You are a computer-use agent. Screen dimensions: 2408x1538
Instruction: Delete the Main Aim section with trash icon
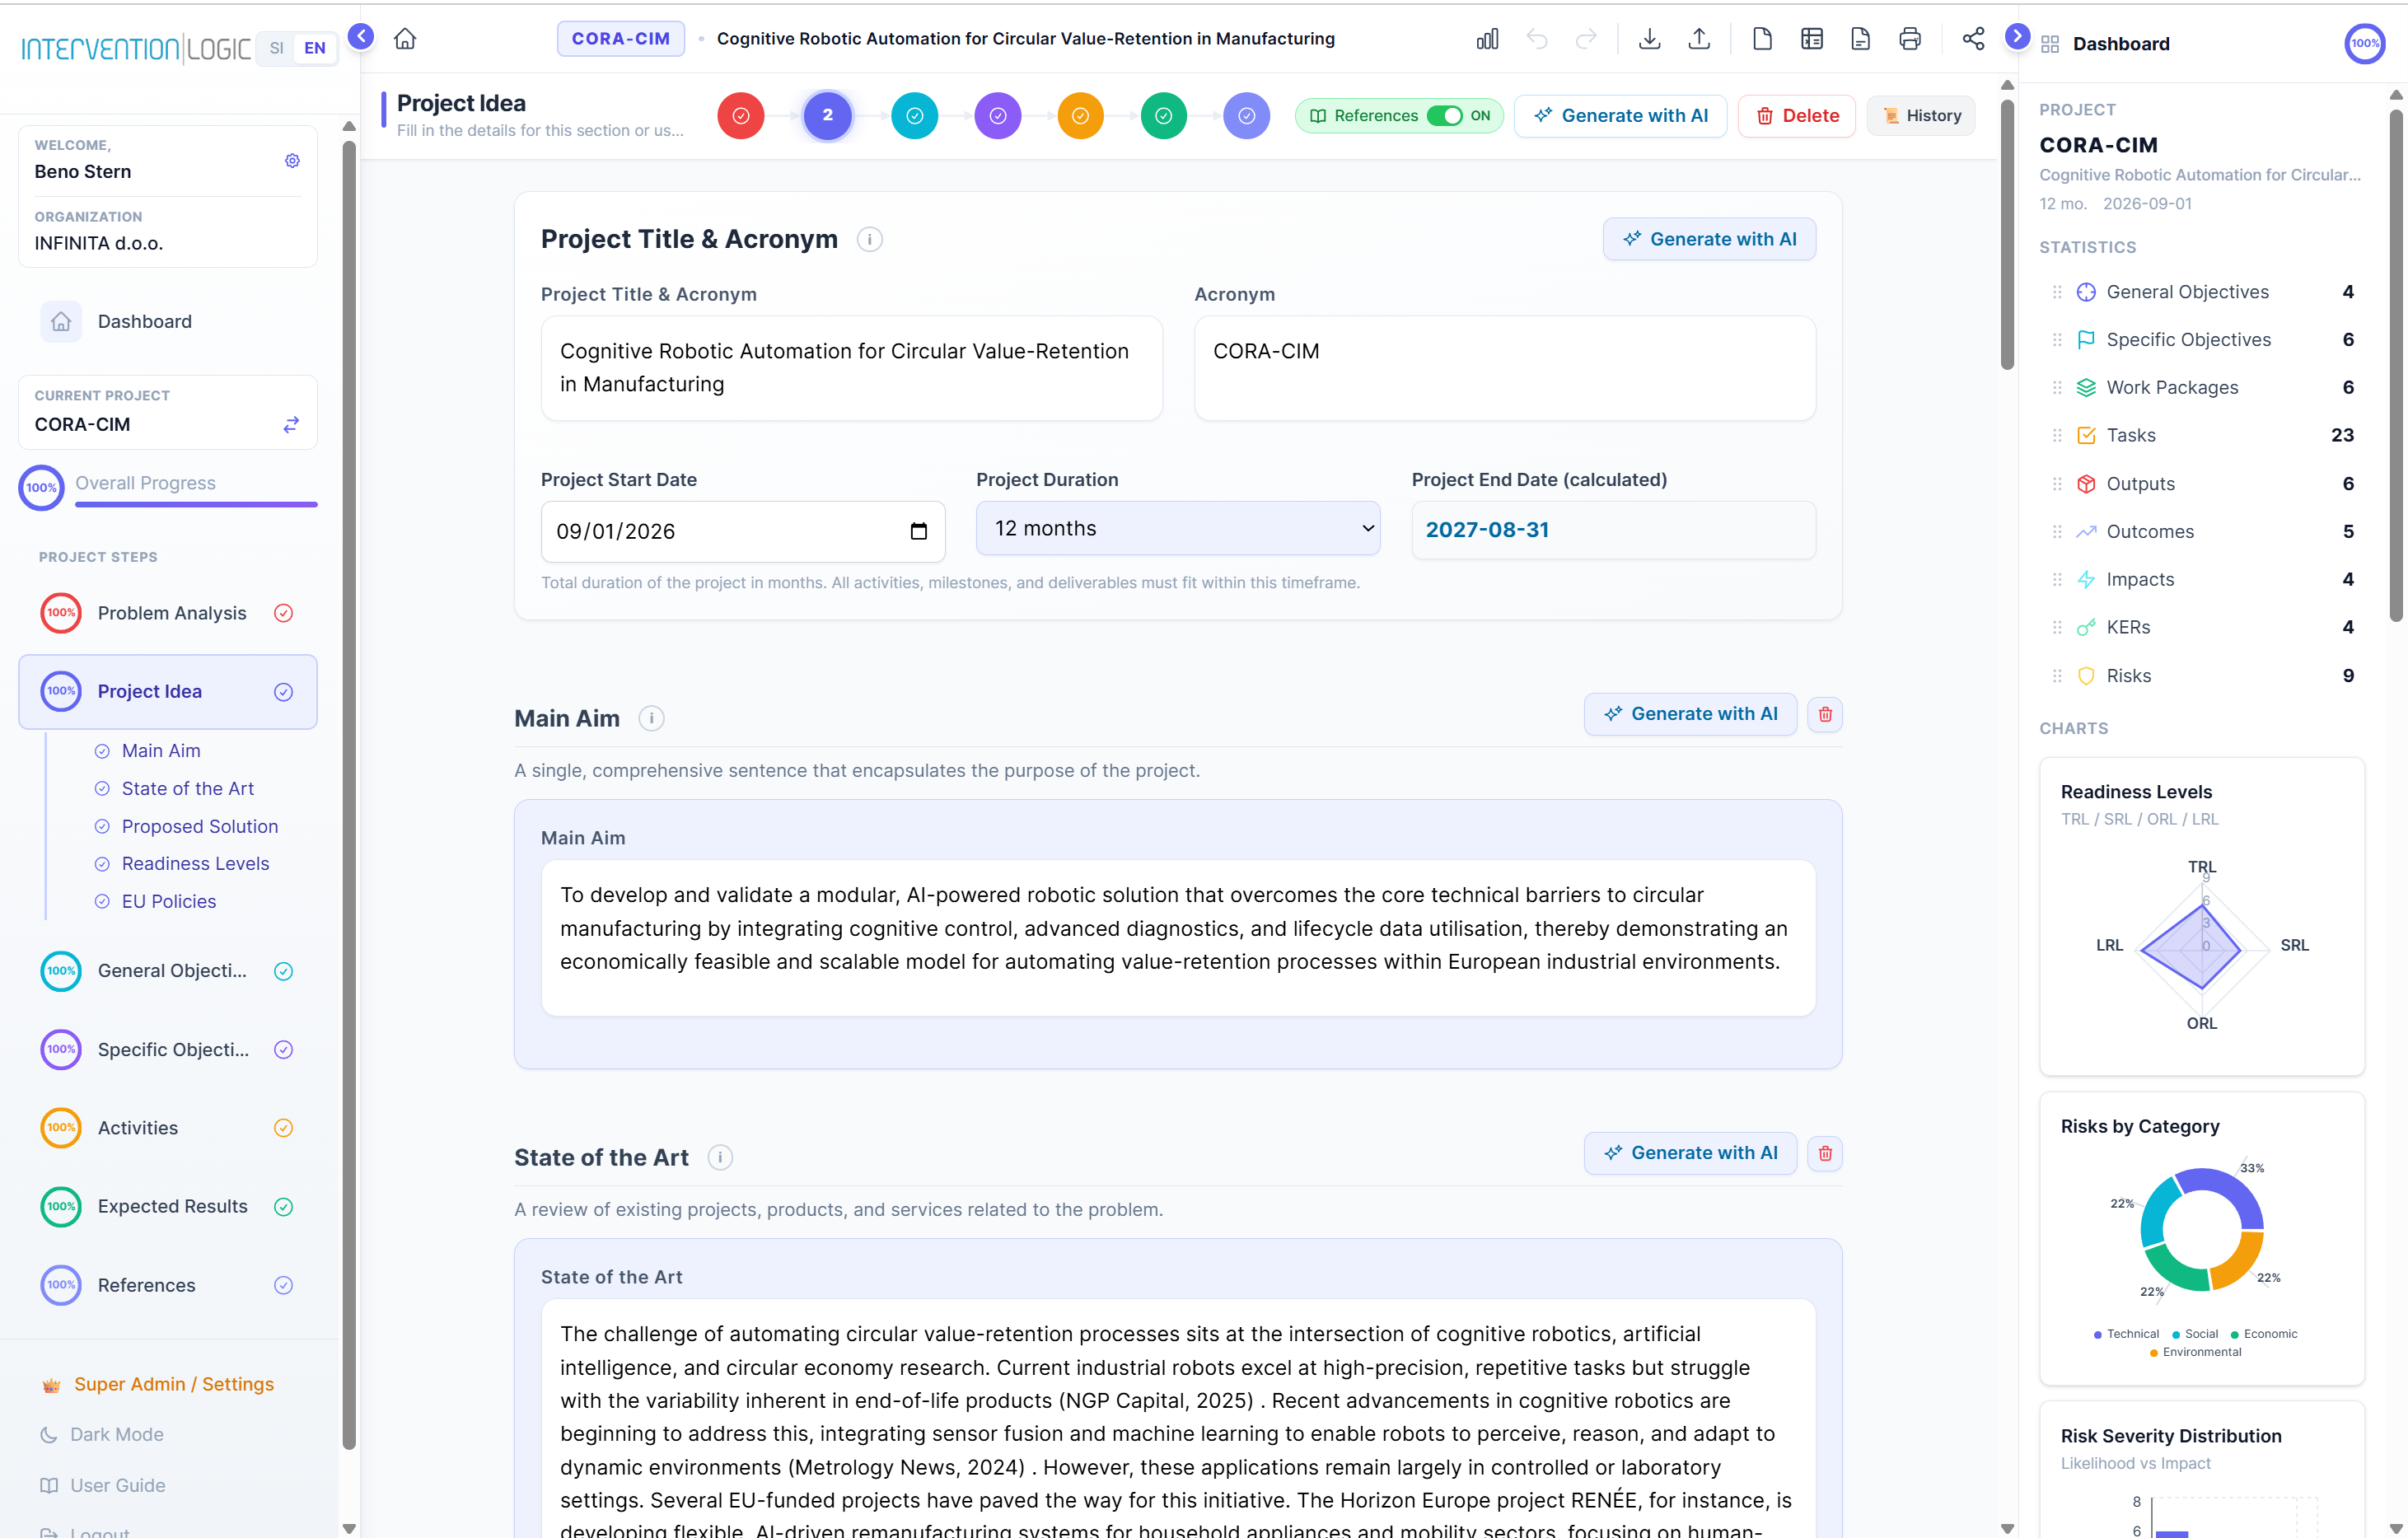[1825, 714]
